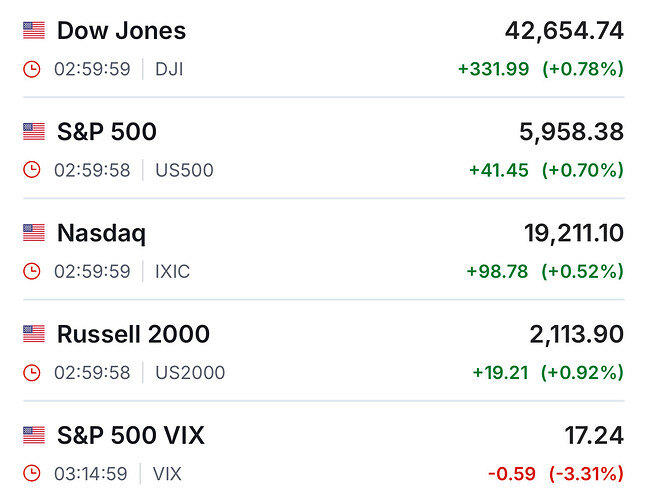The width and height of the screenshot is (649, 500).
Task: Click the Dow Jones price 42,654.74
Action: [564, 31]
